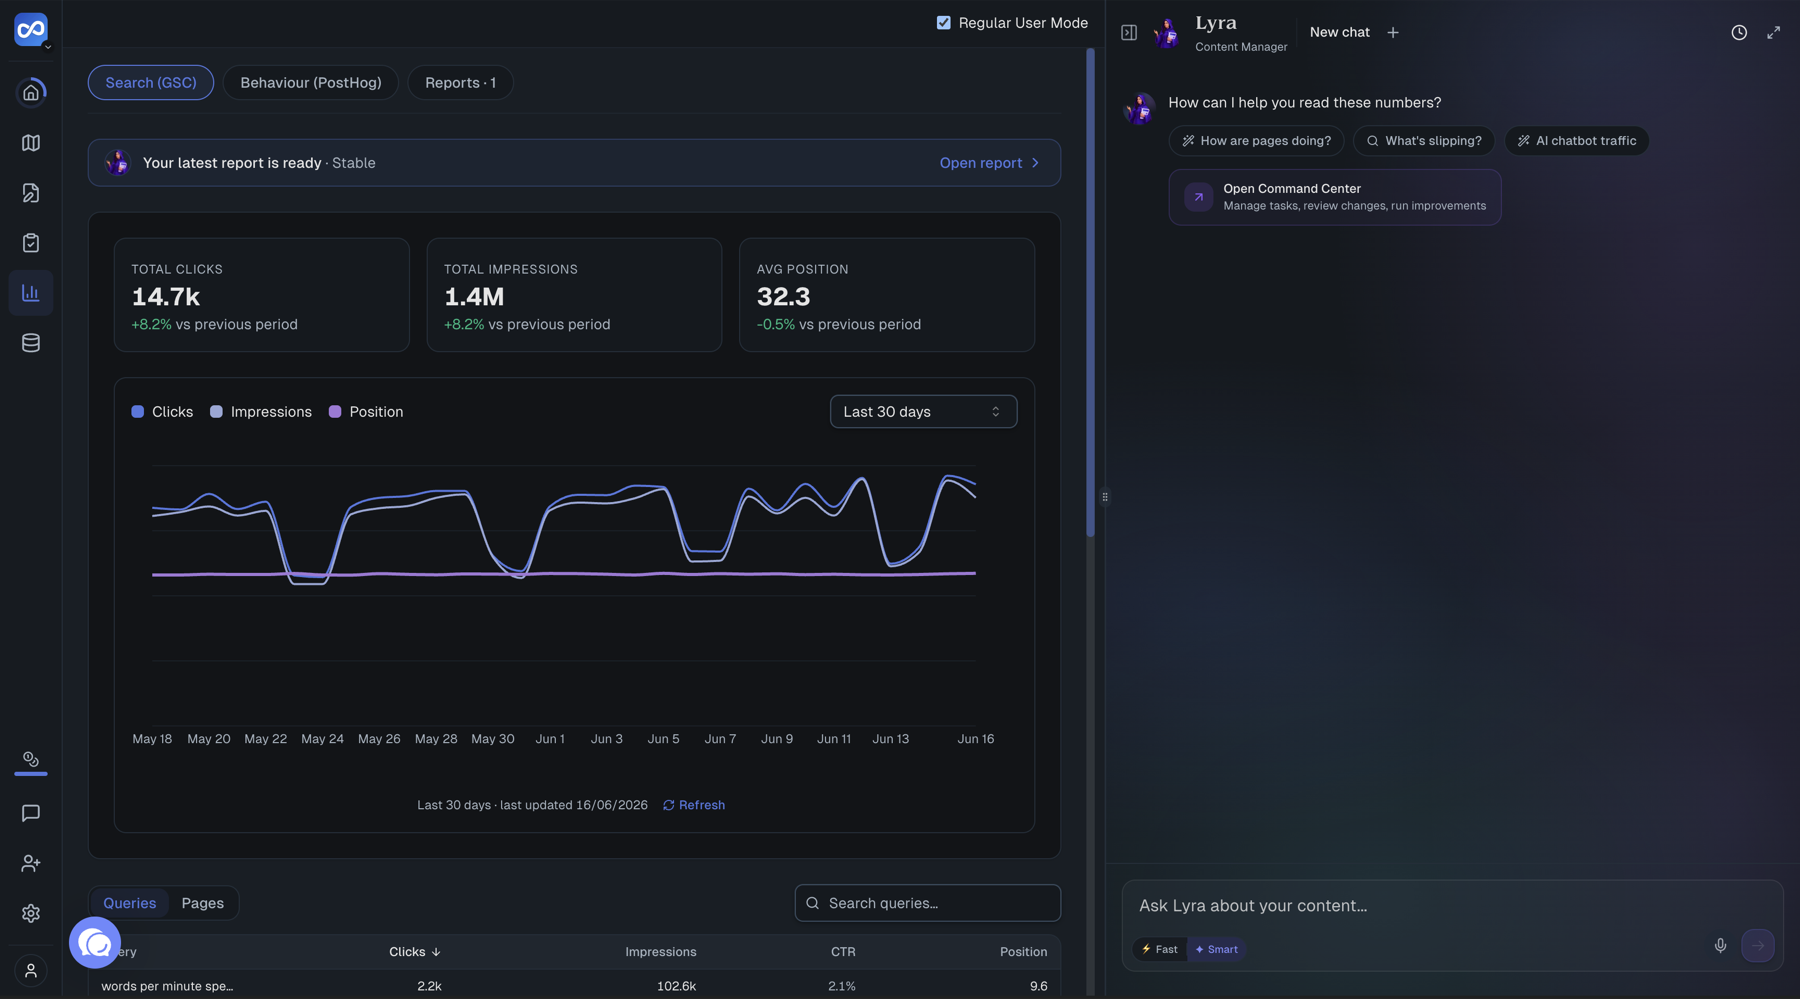Toggle the Impressions series in legend
Viewport: 1800px width, 999px height.
pyautogui.click(x=261, y=412)
